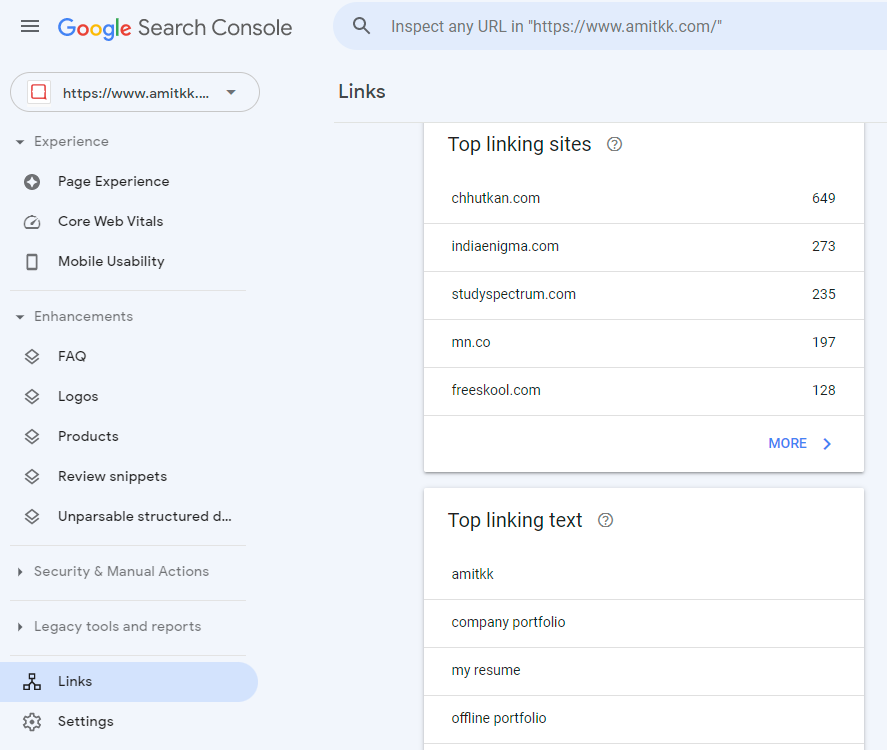Open Core Web Vitals report

coord(129,222)
